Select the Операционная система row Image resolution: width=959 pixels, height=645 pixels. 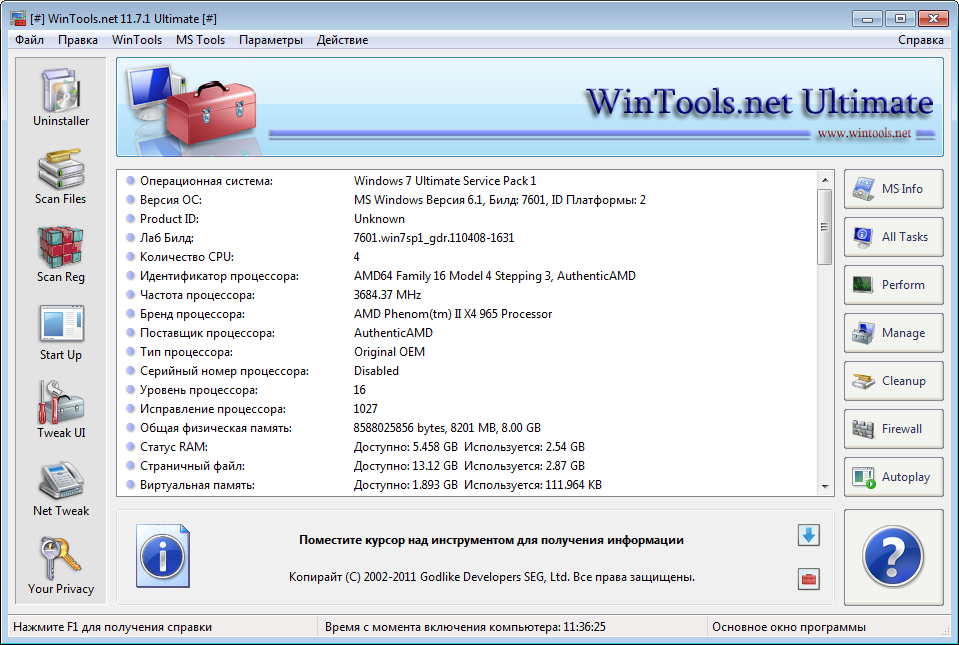(x=468, y=181)
